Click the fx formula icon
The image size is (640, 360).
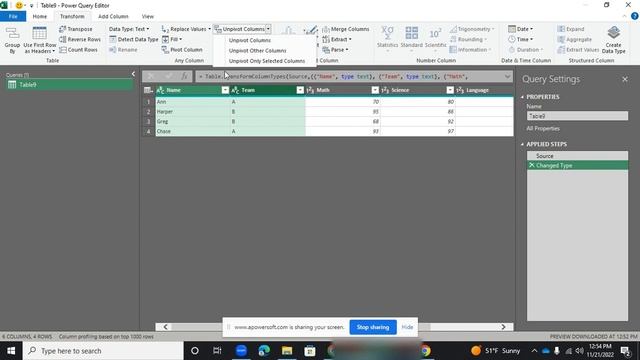184,76
